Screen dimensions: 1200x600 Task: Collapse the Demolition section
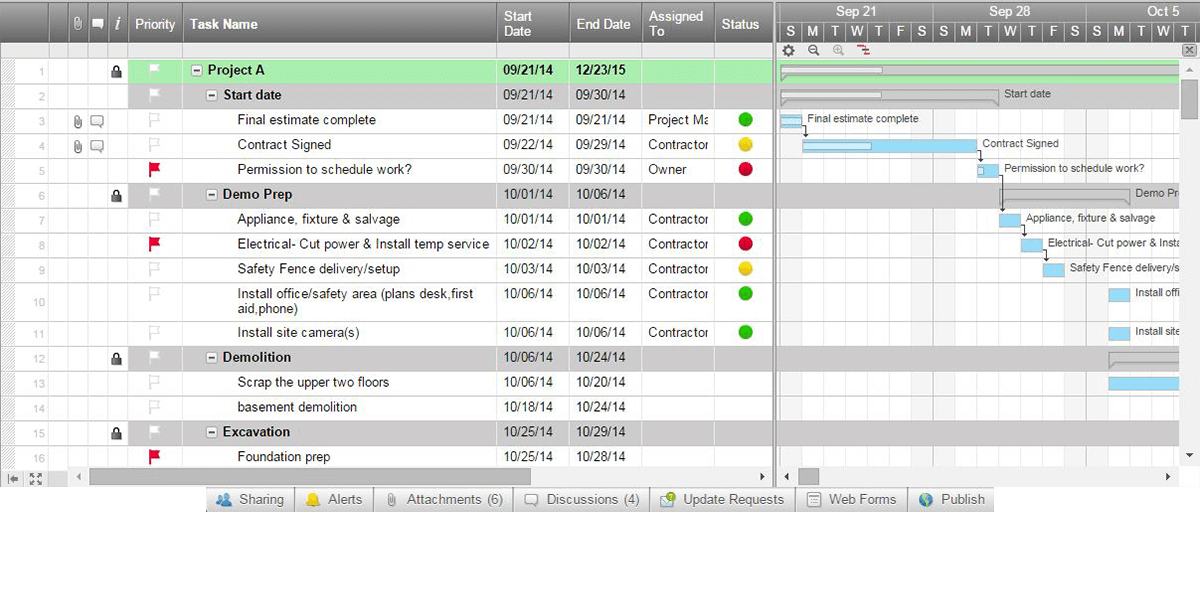pos(212,358)
